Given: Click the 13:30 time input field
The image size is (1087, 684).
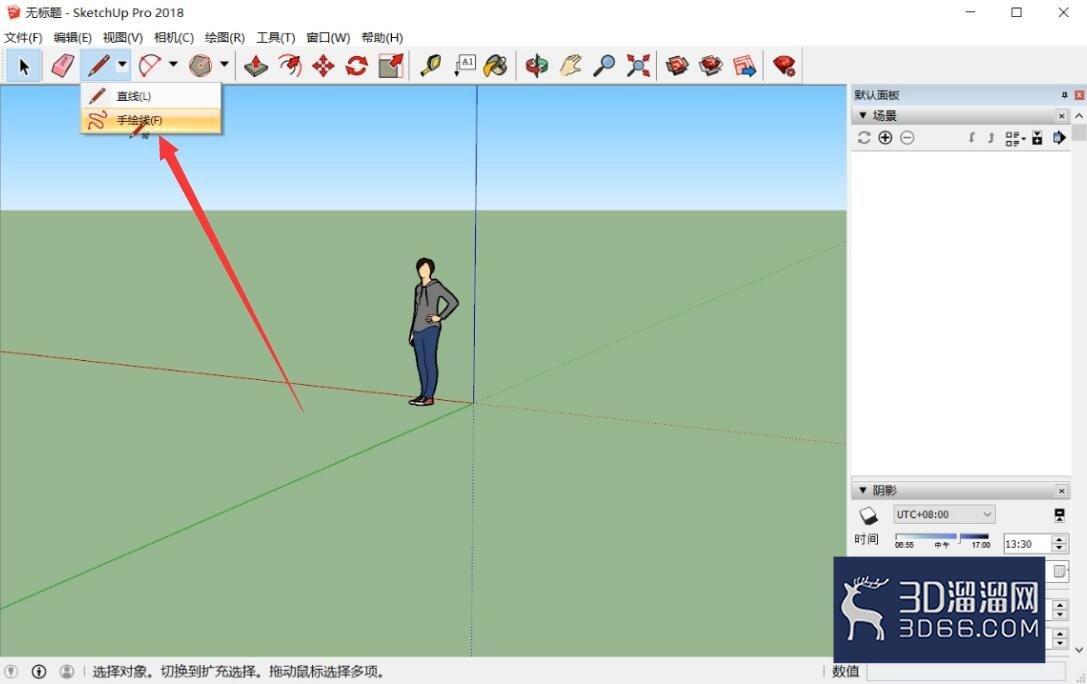Looking at the screenshot, I should 1027,544.
